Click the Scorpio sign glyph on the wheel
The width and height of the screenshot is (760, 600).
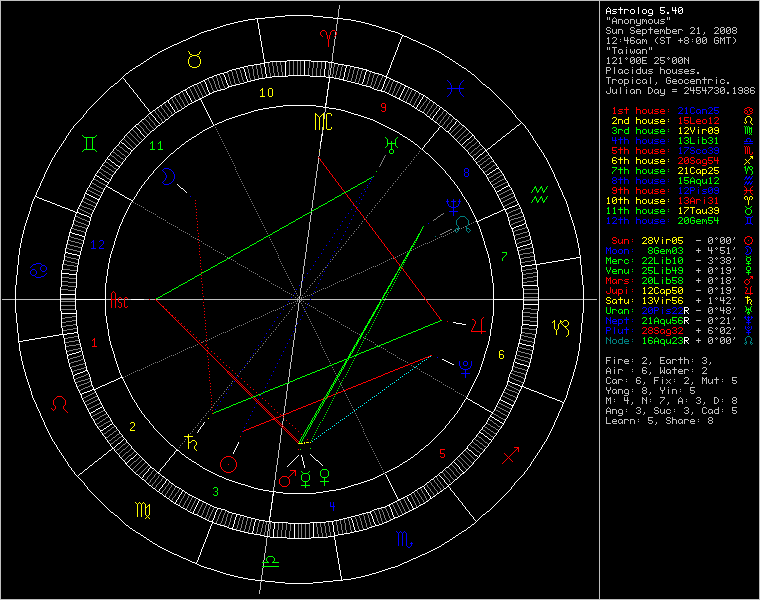pos(404,539)
